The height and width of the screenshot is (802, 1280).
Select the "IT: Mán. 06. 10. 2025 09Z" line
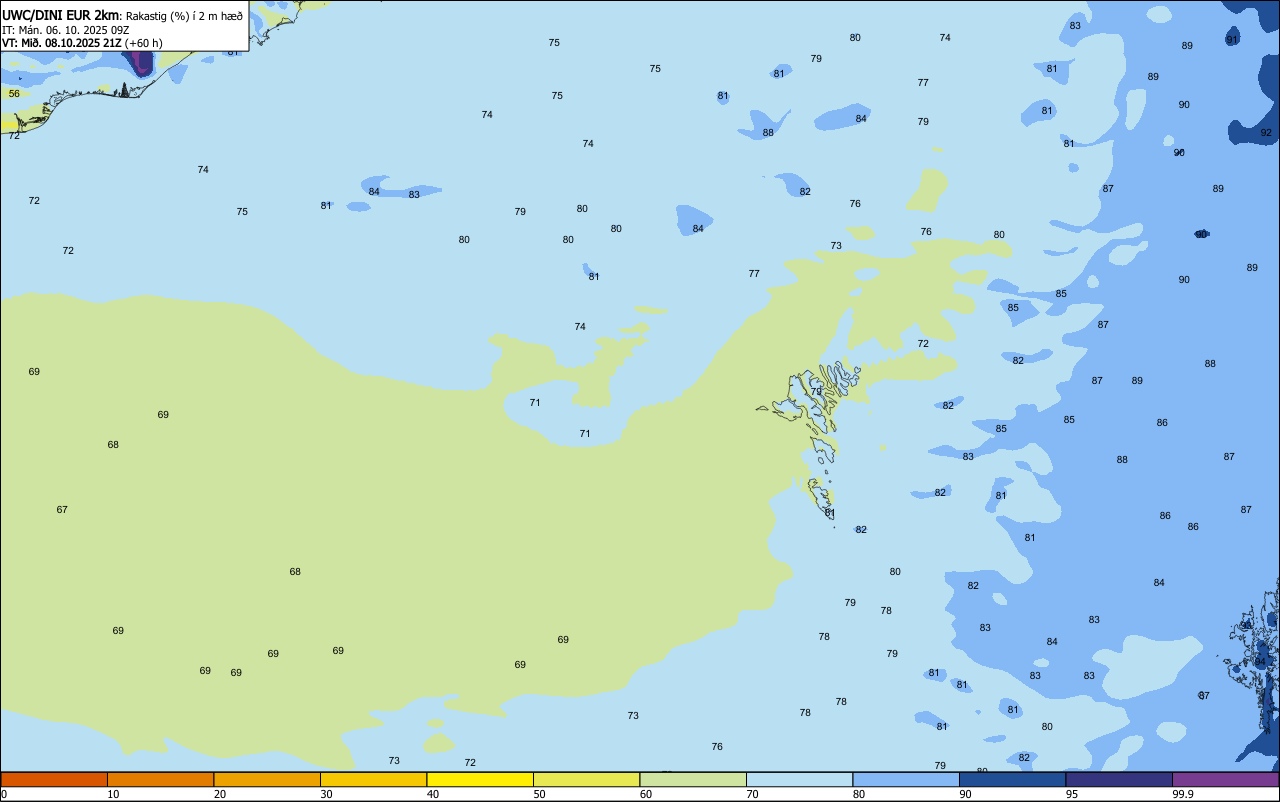66,30
